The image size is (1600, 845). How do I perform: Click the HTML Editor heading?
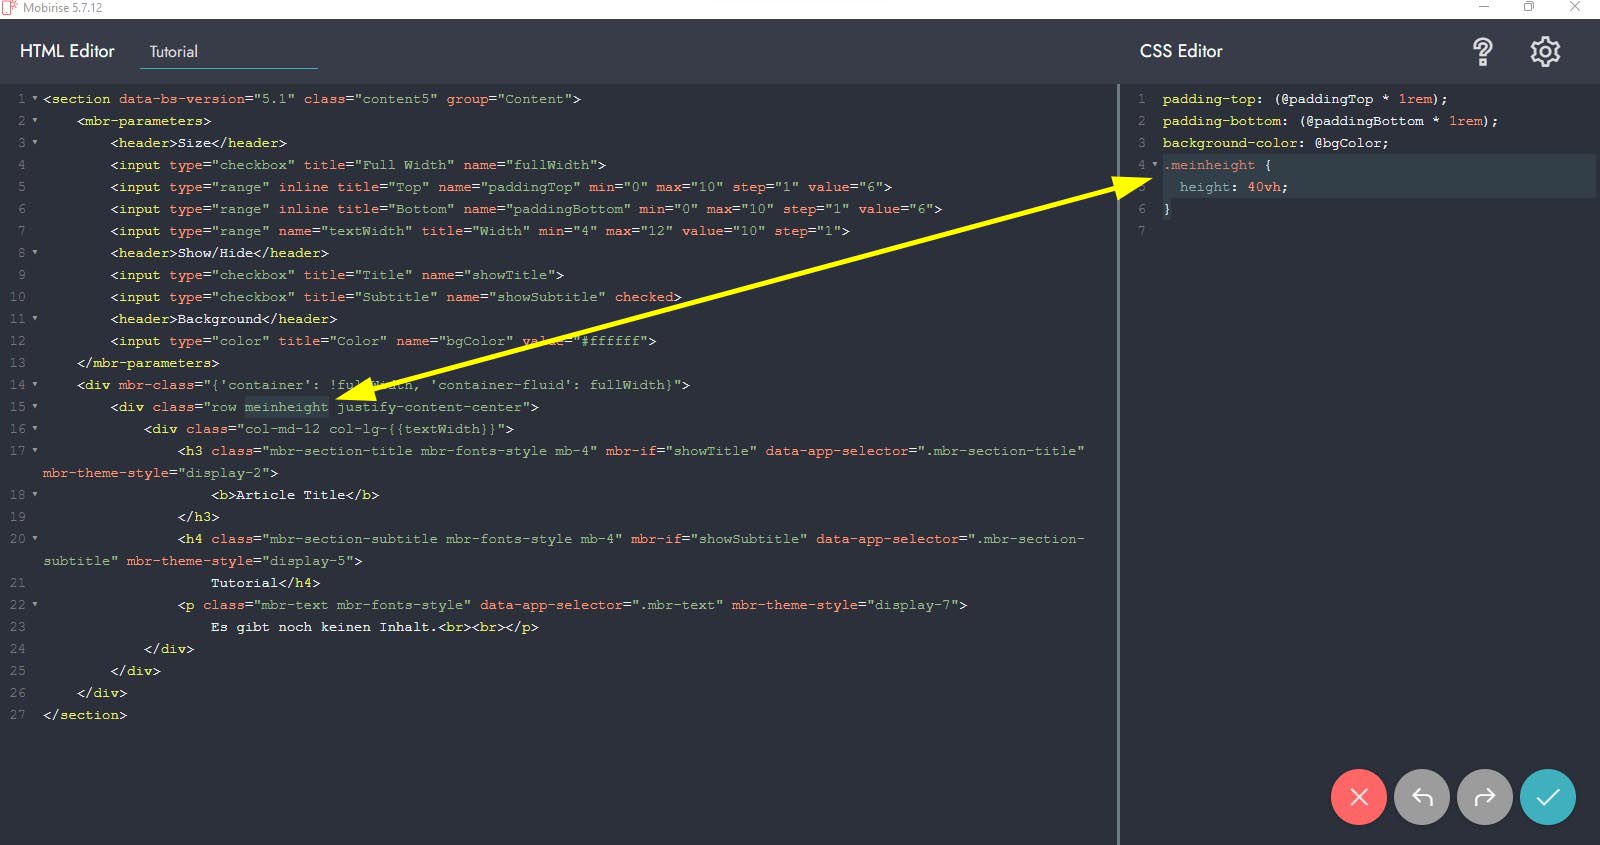tap(67, 51)
